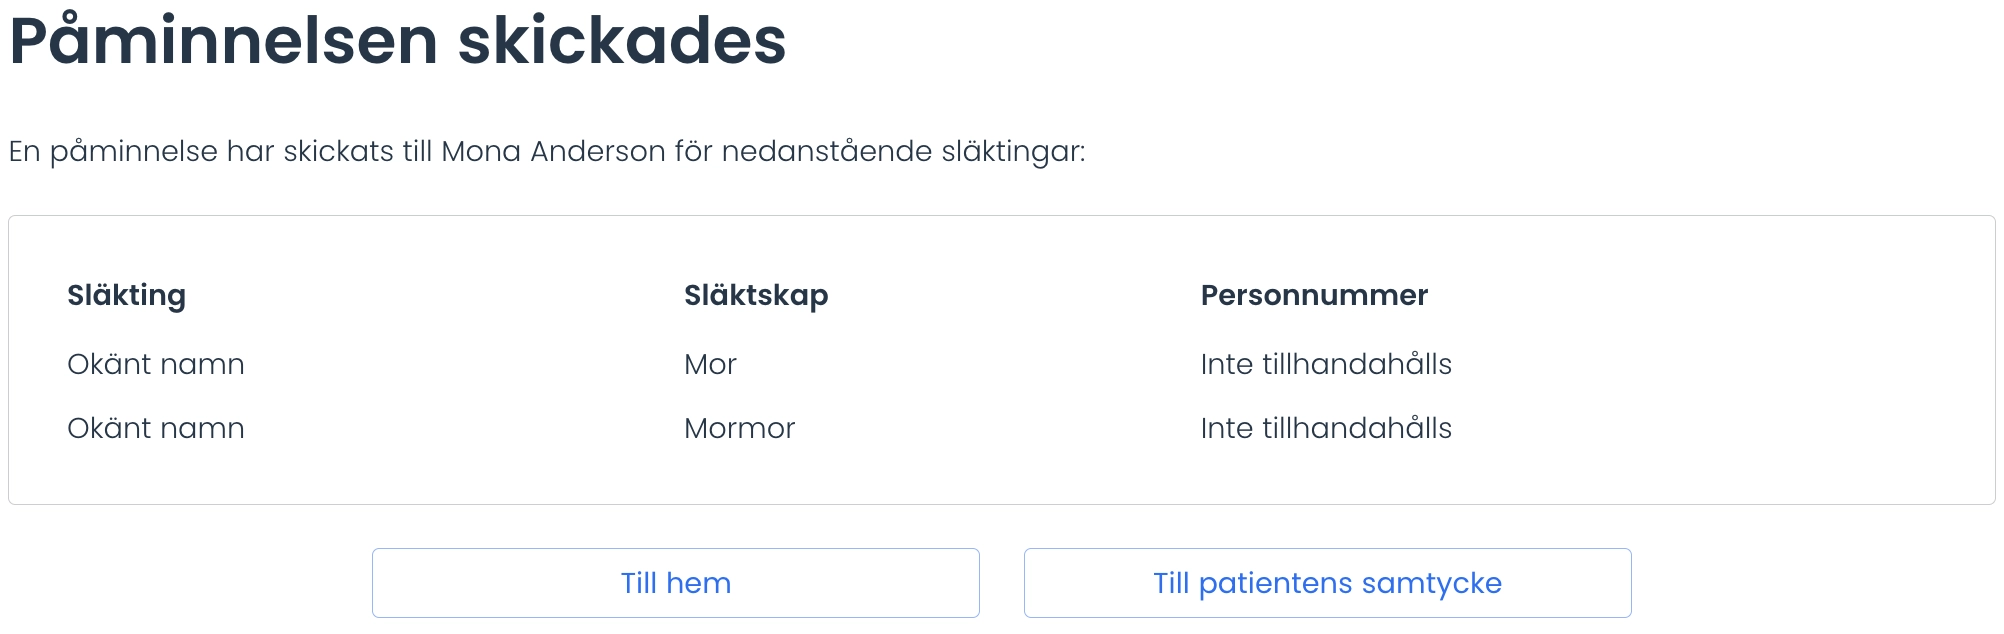The width and height of the screenshot is (2004, 634).
Task: Click the Personnummer column header
Action: pos(1314,296)
